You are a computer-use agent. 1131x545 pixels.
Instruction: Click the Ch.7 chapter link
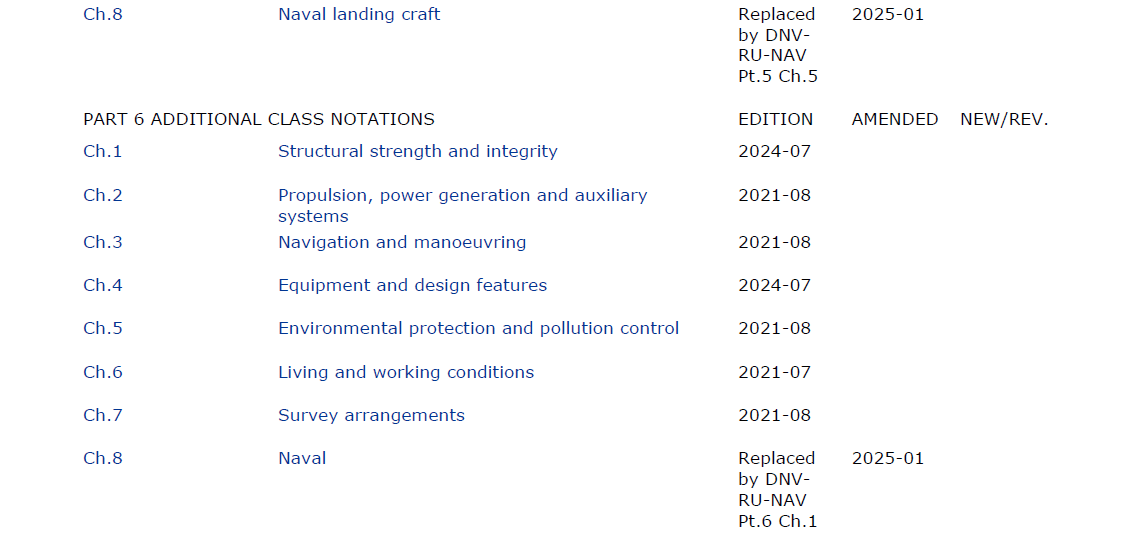tap(102, 416)
